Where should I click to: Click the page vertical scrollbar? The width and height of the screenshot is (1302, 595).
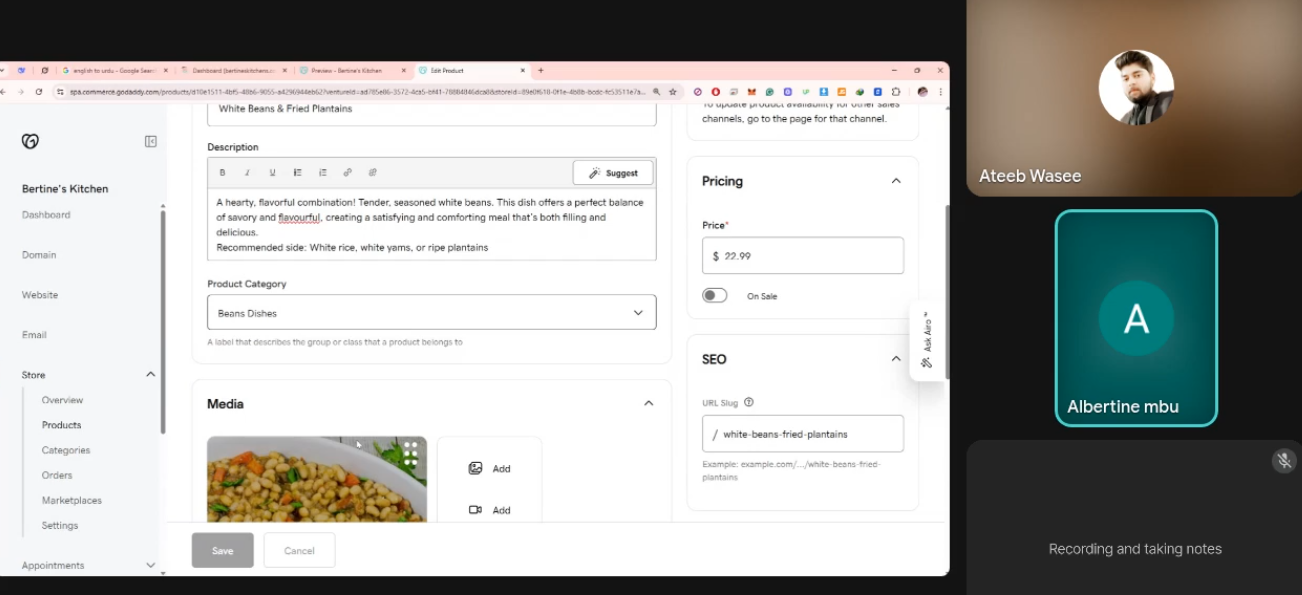click(946, 292)
